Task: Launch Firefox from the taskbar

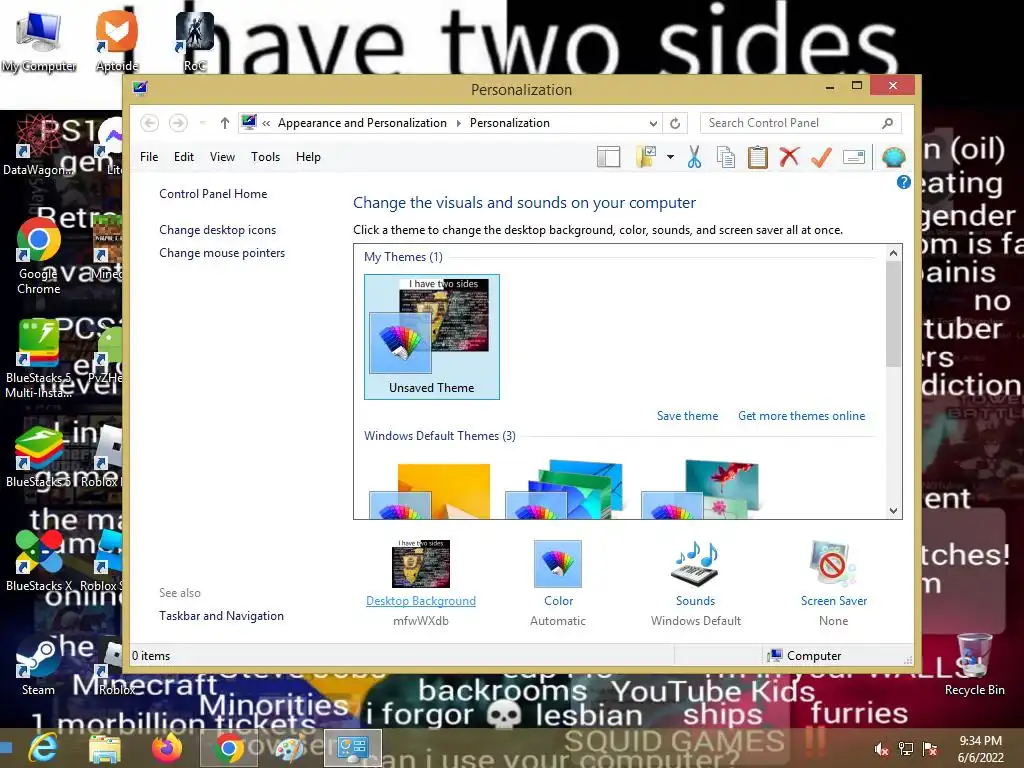Action: (167, 748)
